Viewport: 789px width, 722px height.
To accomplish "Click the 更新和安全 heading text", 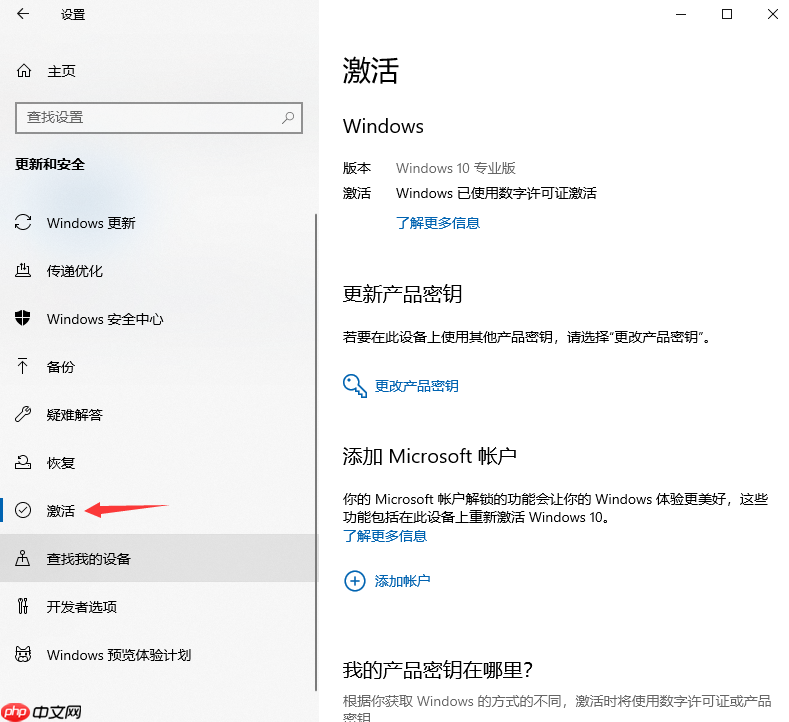I will coord(50,164).
